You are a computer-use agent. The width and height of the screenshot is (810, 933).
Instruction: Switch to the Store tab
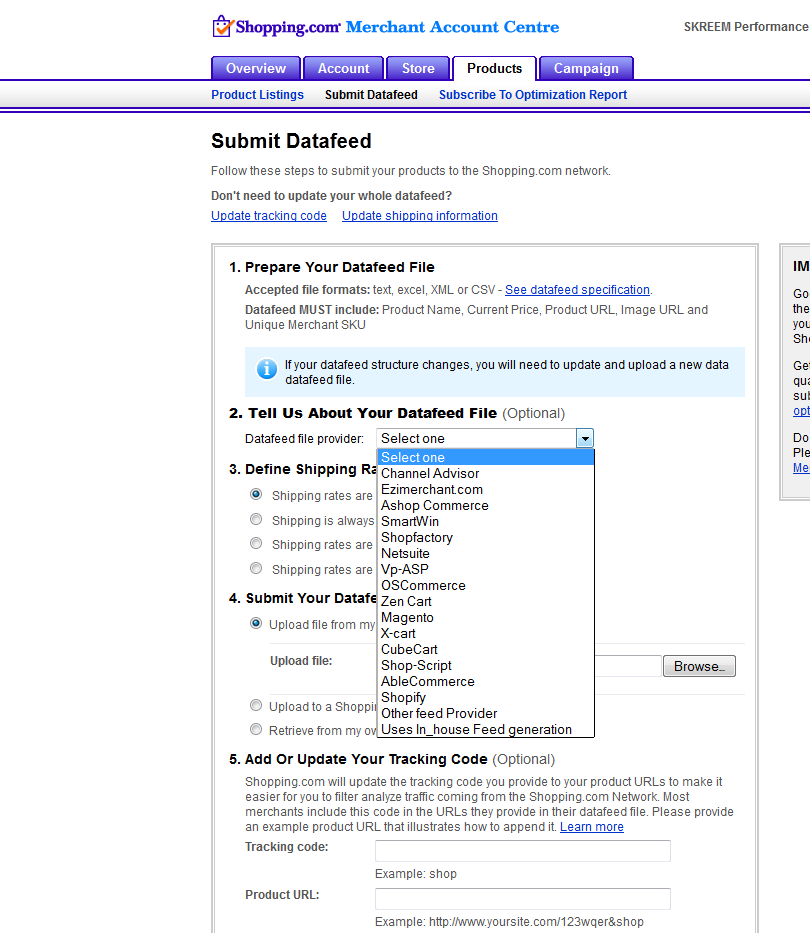(418, 68)
